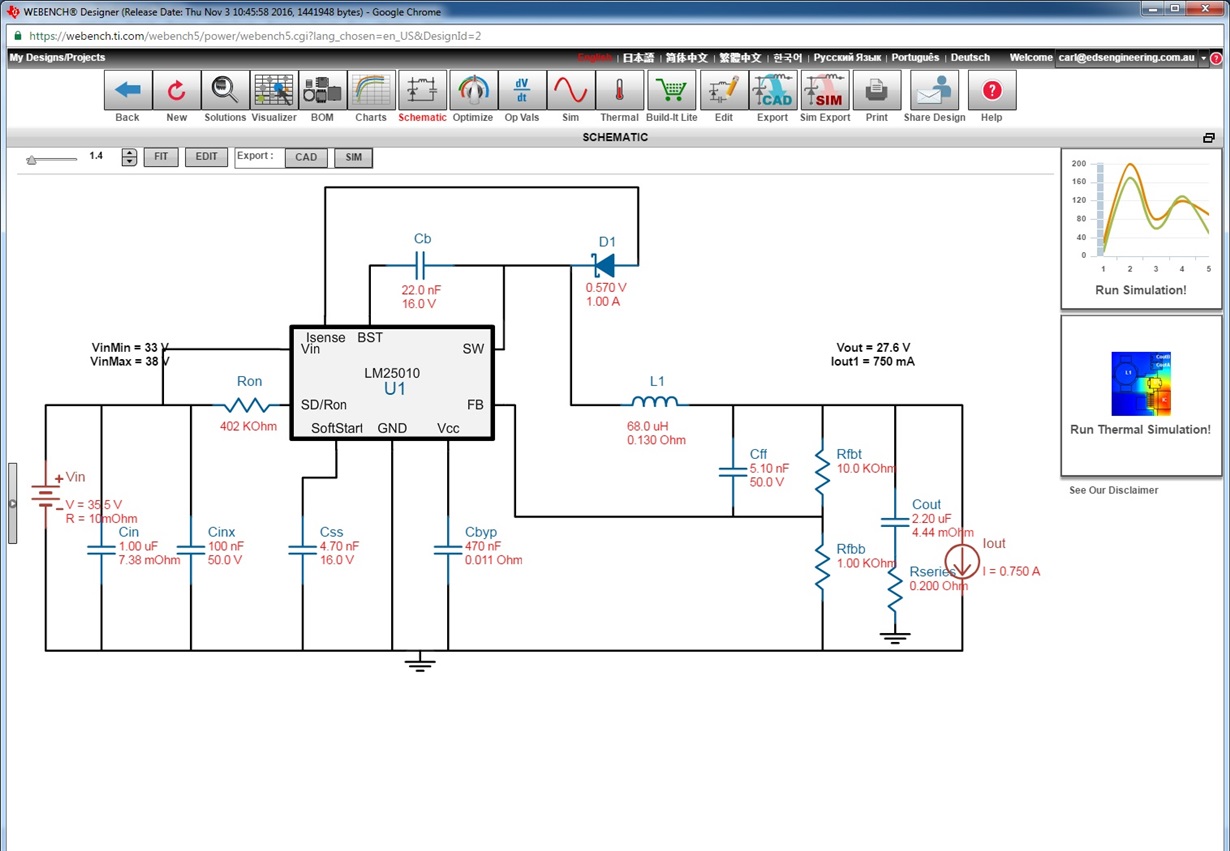Print the design via printer icon
1230x851 pixels.
tap(877, 91)
